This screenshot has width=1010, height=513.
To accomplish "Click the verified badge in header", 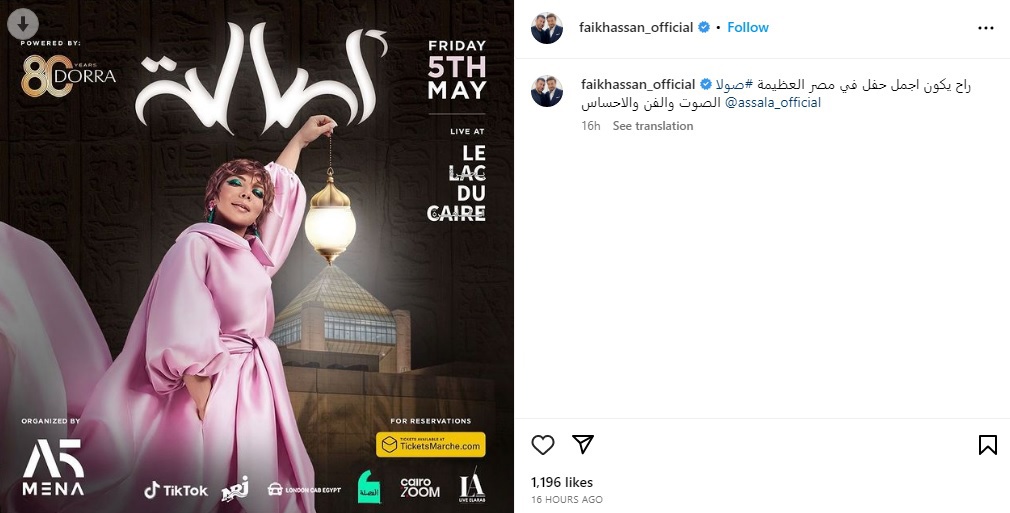I will pyautogui.click(x=704, y=27).
